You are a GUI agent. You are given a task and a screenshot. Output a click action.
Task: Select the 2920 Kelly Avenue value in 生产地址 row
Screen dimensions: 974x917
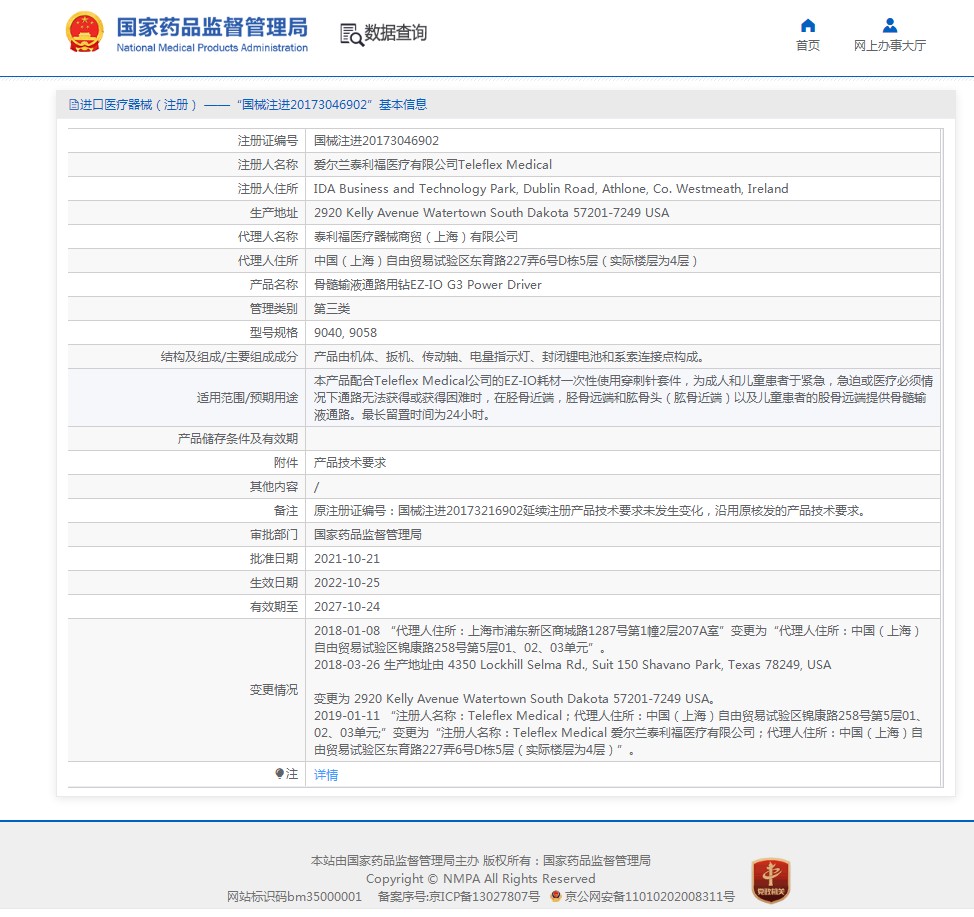491,212
